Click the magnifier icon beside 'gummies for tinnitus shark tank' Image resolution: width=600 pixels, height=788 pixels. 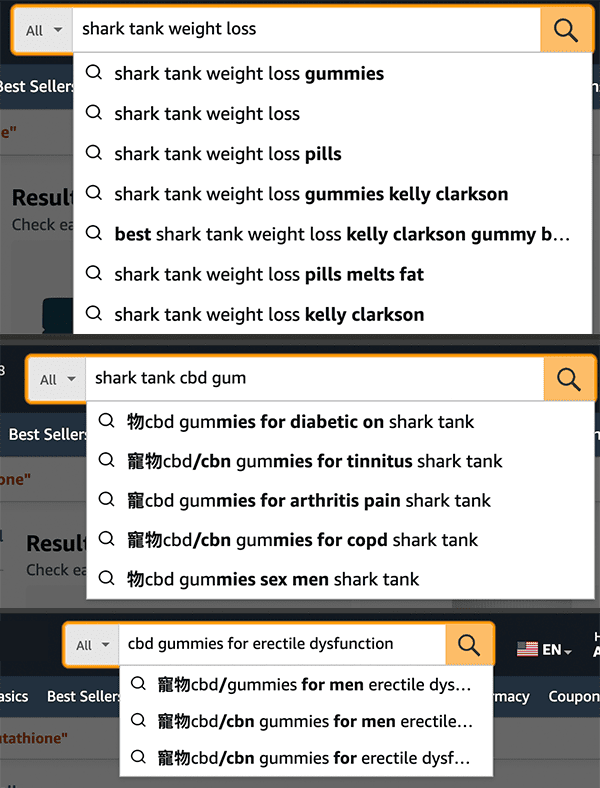(107, 460)
